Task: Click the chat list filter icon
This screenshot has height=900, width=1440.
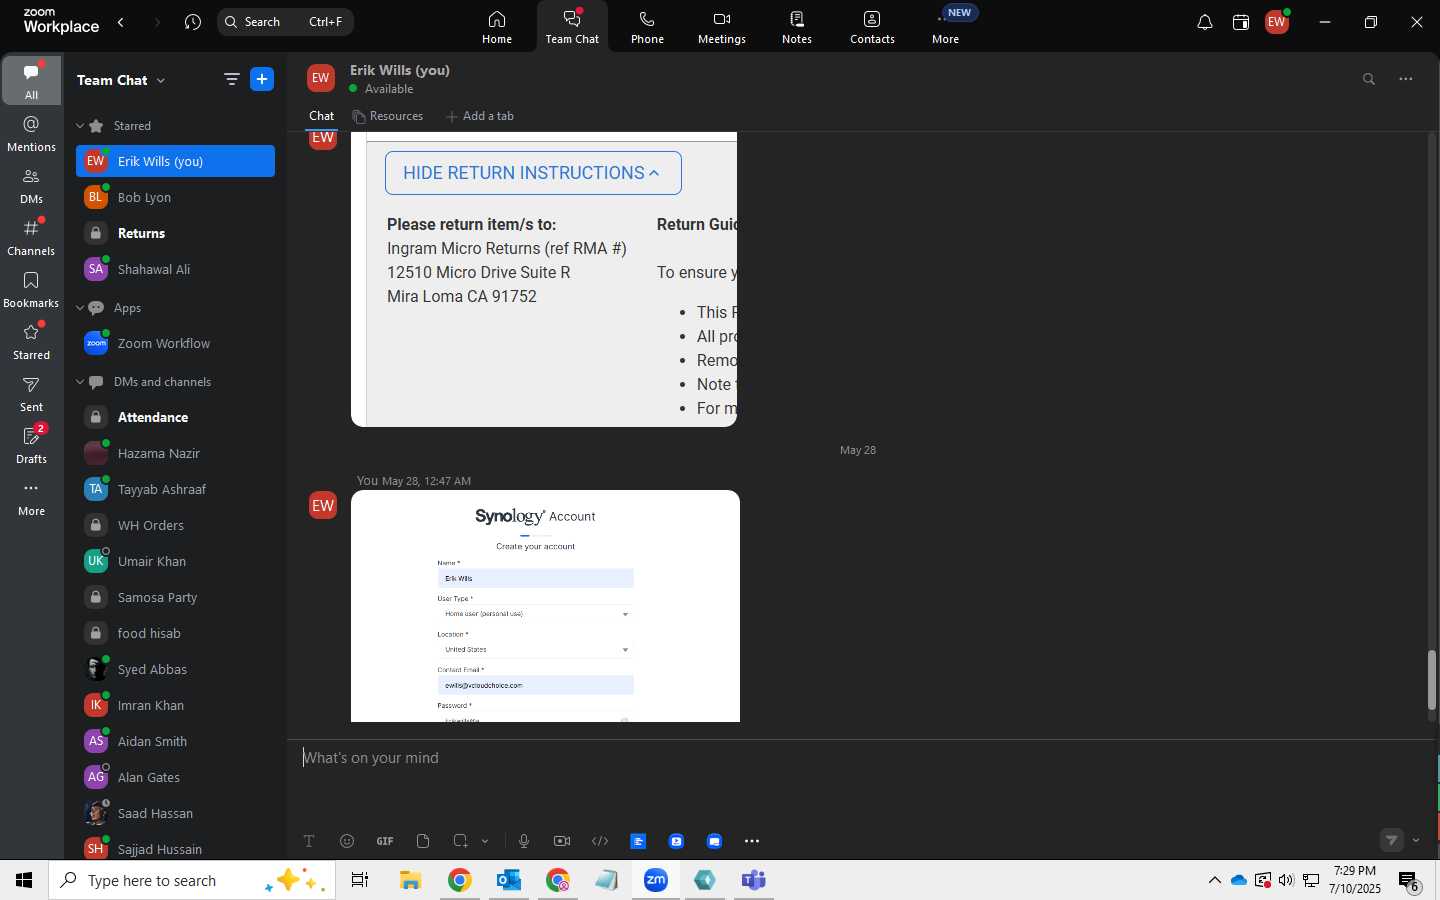Action: [231, 79]
